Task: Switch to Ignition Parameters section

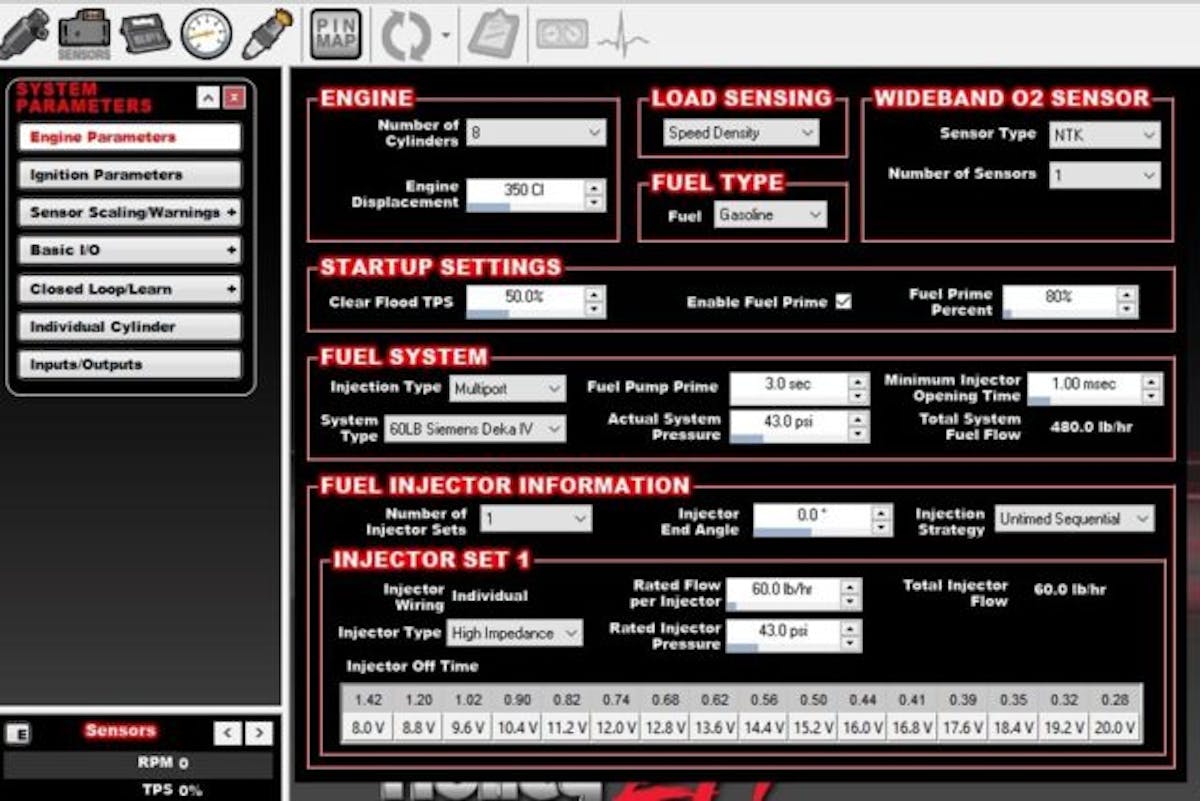Action: (x=129, y=175)
